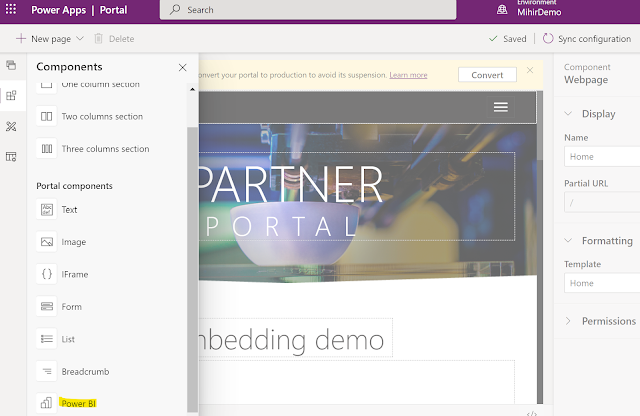Open the Themes icon in left rail

11,127
